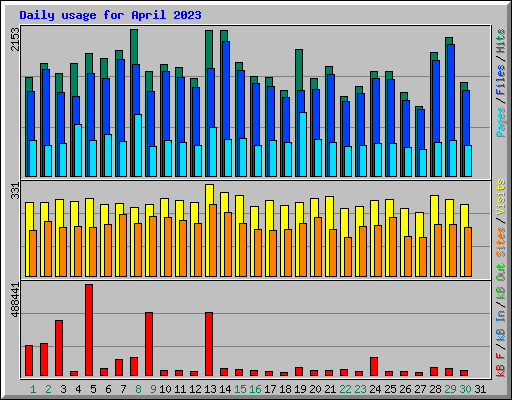This screenshot has width=512, height=400.
Task: Click day label 22 on the axis
Action: (345, 389)
